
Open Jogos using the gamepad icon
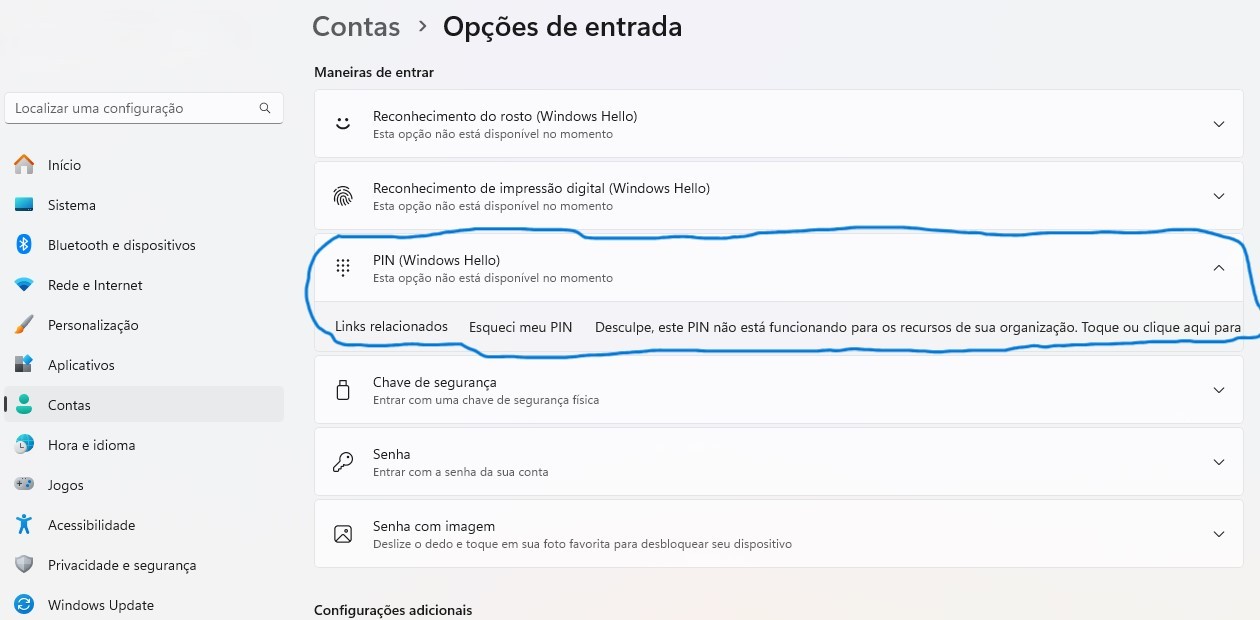point(24,485)
